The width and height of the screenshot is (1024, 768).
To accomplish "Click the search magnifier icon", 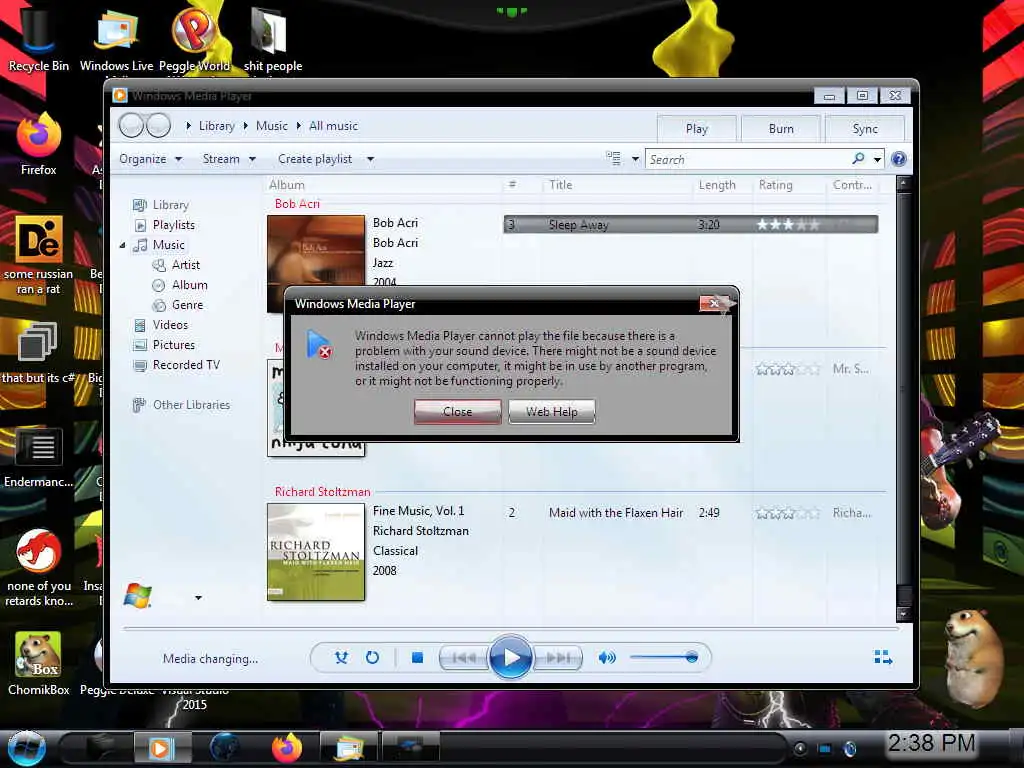I will pos(858,158).
